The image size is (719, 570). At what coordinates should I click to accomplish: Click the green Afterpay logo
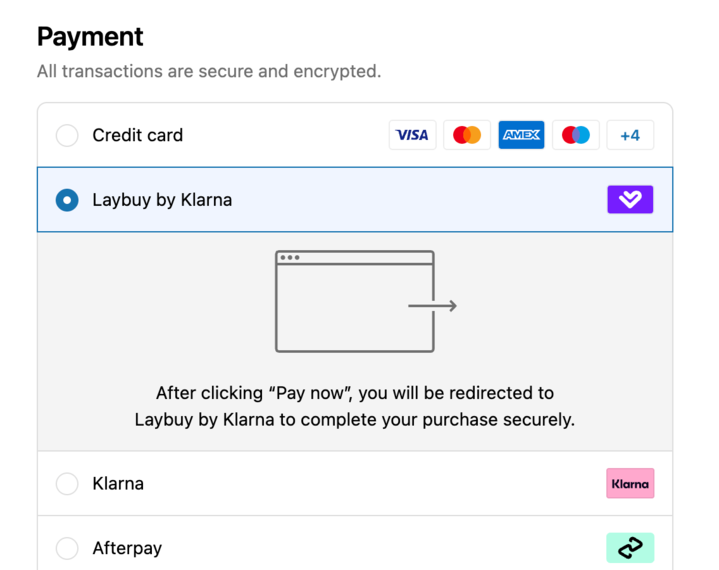point(630,548)
